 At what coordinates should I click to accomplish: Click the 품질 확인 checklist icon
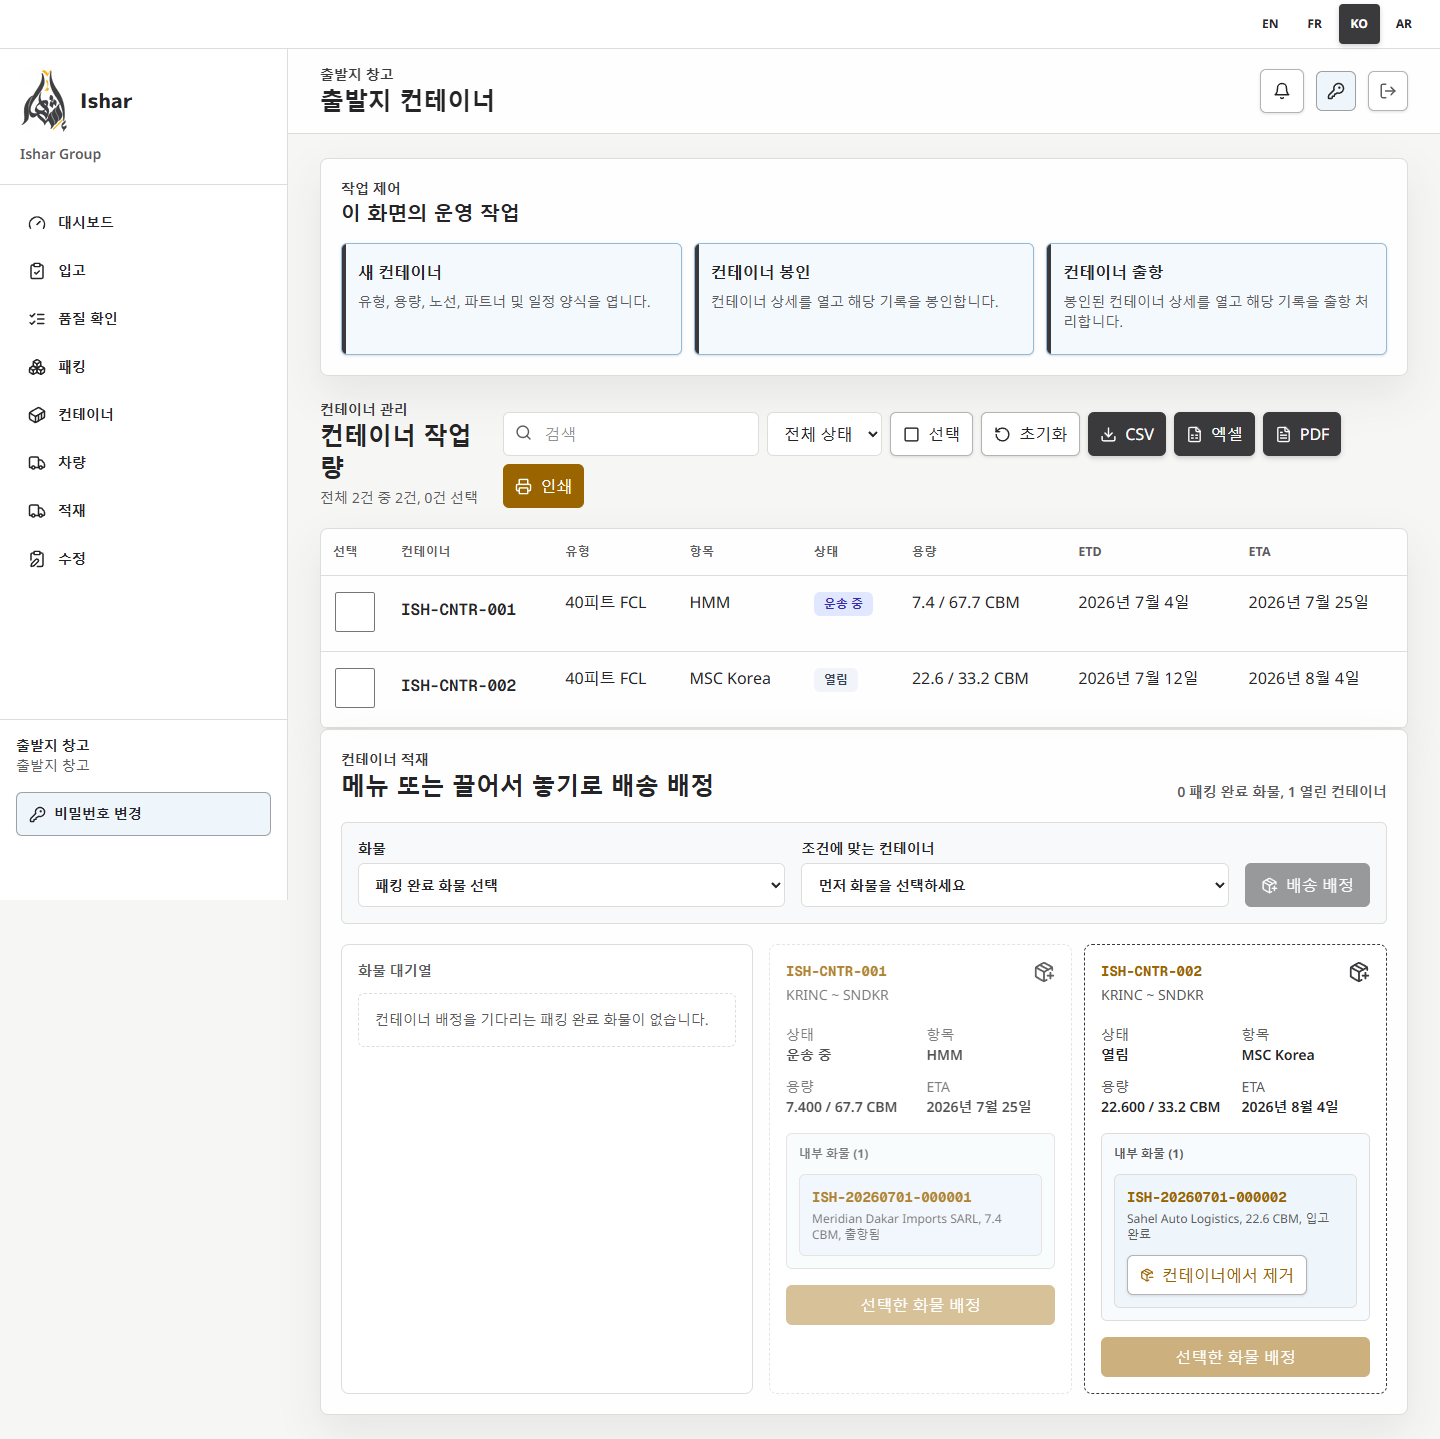37,319
